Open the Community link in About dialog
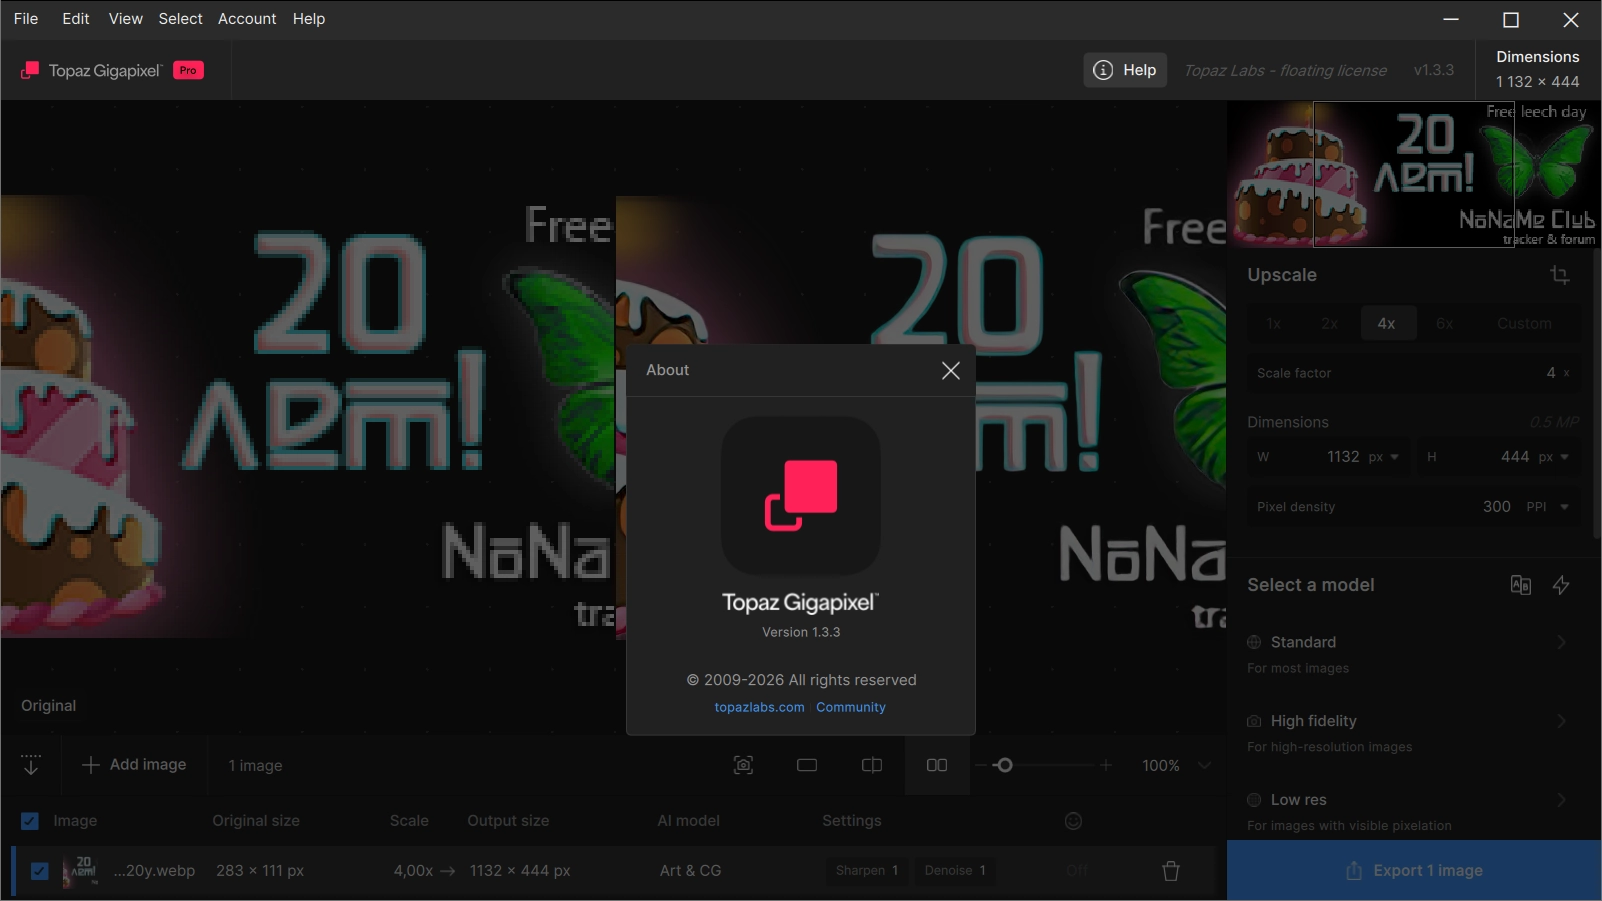Image resolution: width=1602 pixels, height=901 pixels. pos(851,707)
